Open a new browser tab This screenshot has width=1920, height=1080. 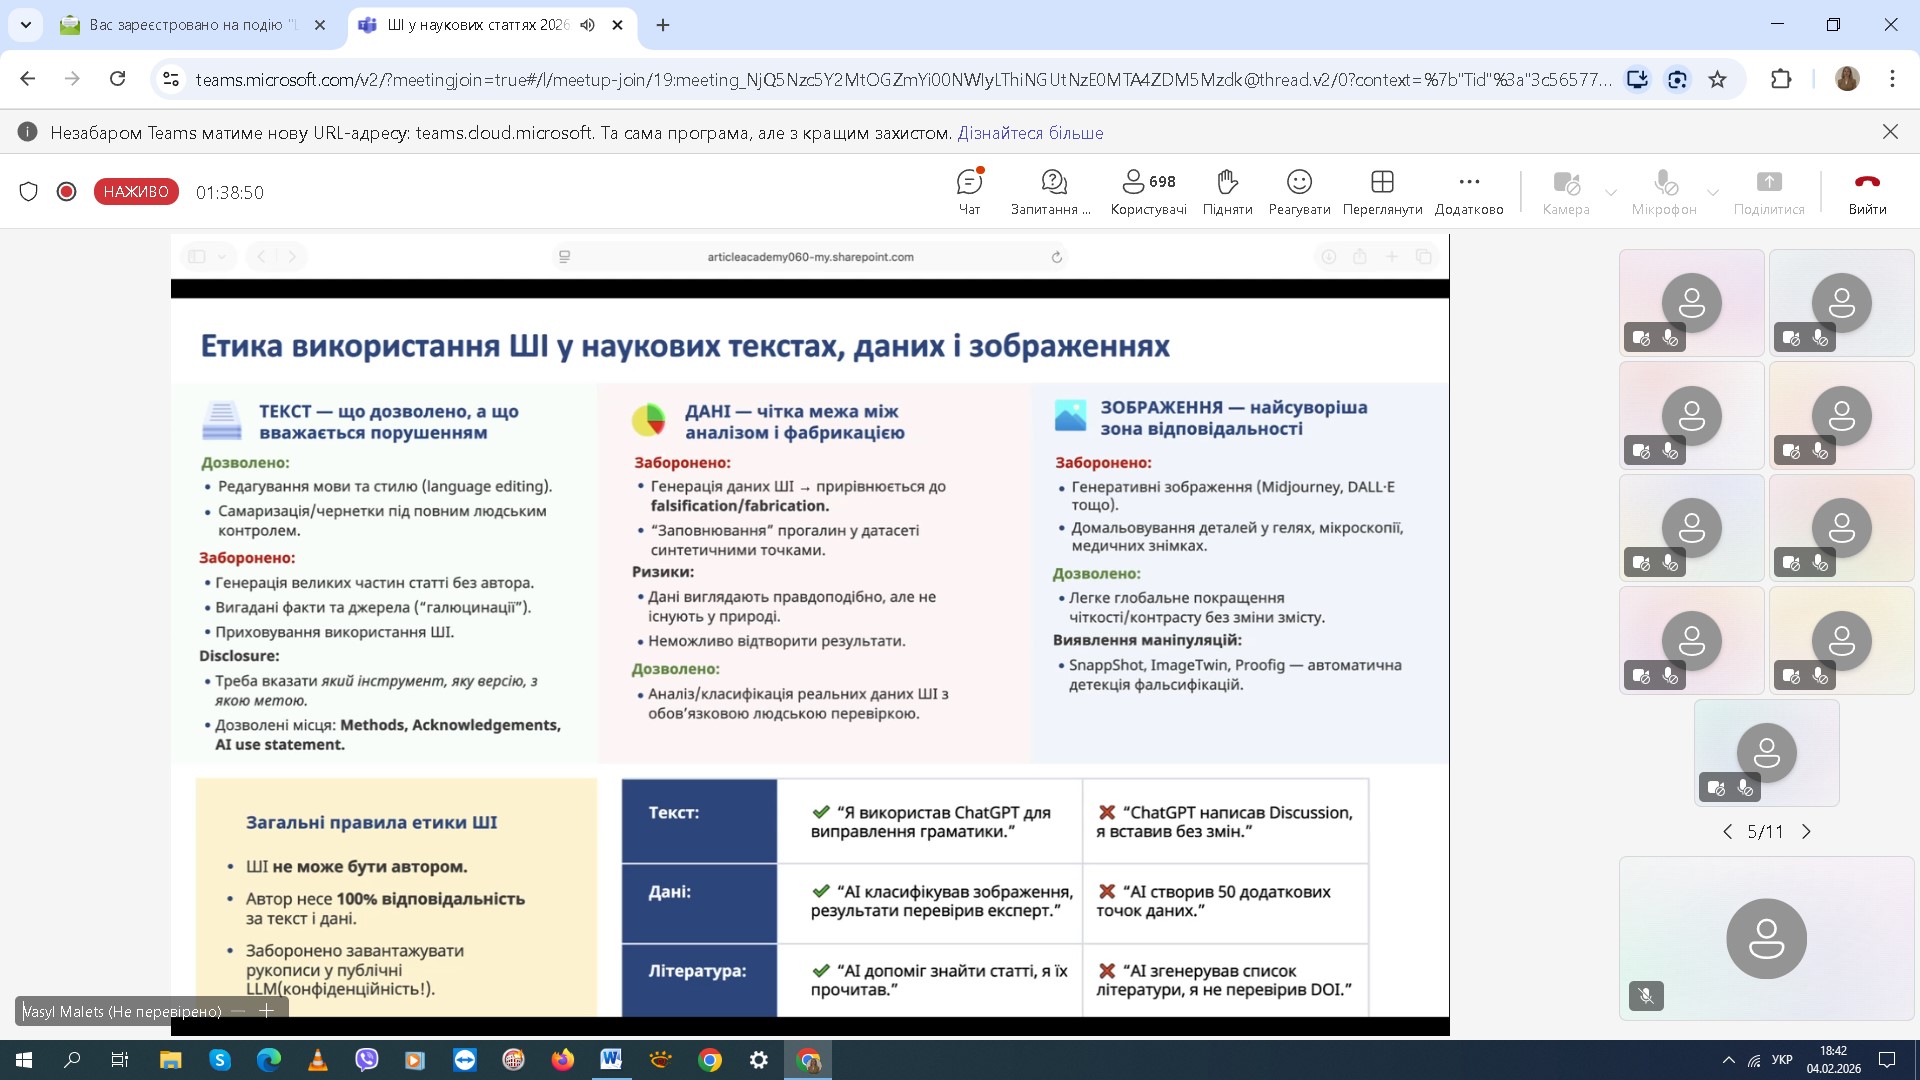tap(663, 25)
